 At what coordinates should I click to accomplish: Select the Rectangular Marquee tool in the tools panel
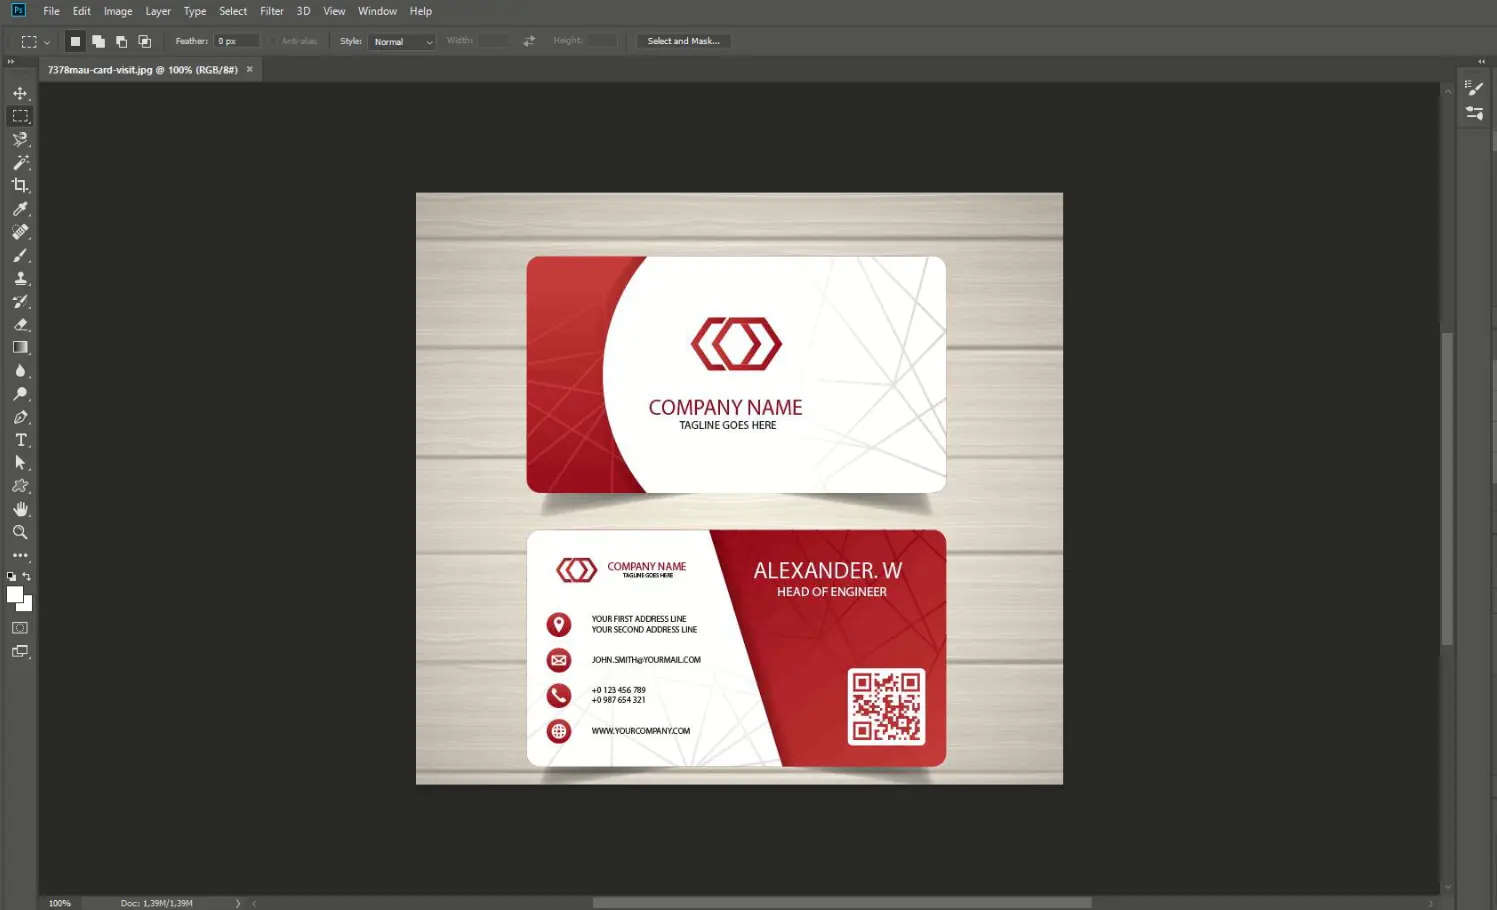pyautogui.click(x=20, y=116)
